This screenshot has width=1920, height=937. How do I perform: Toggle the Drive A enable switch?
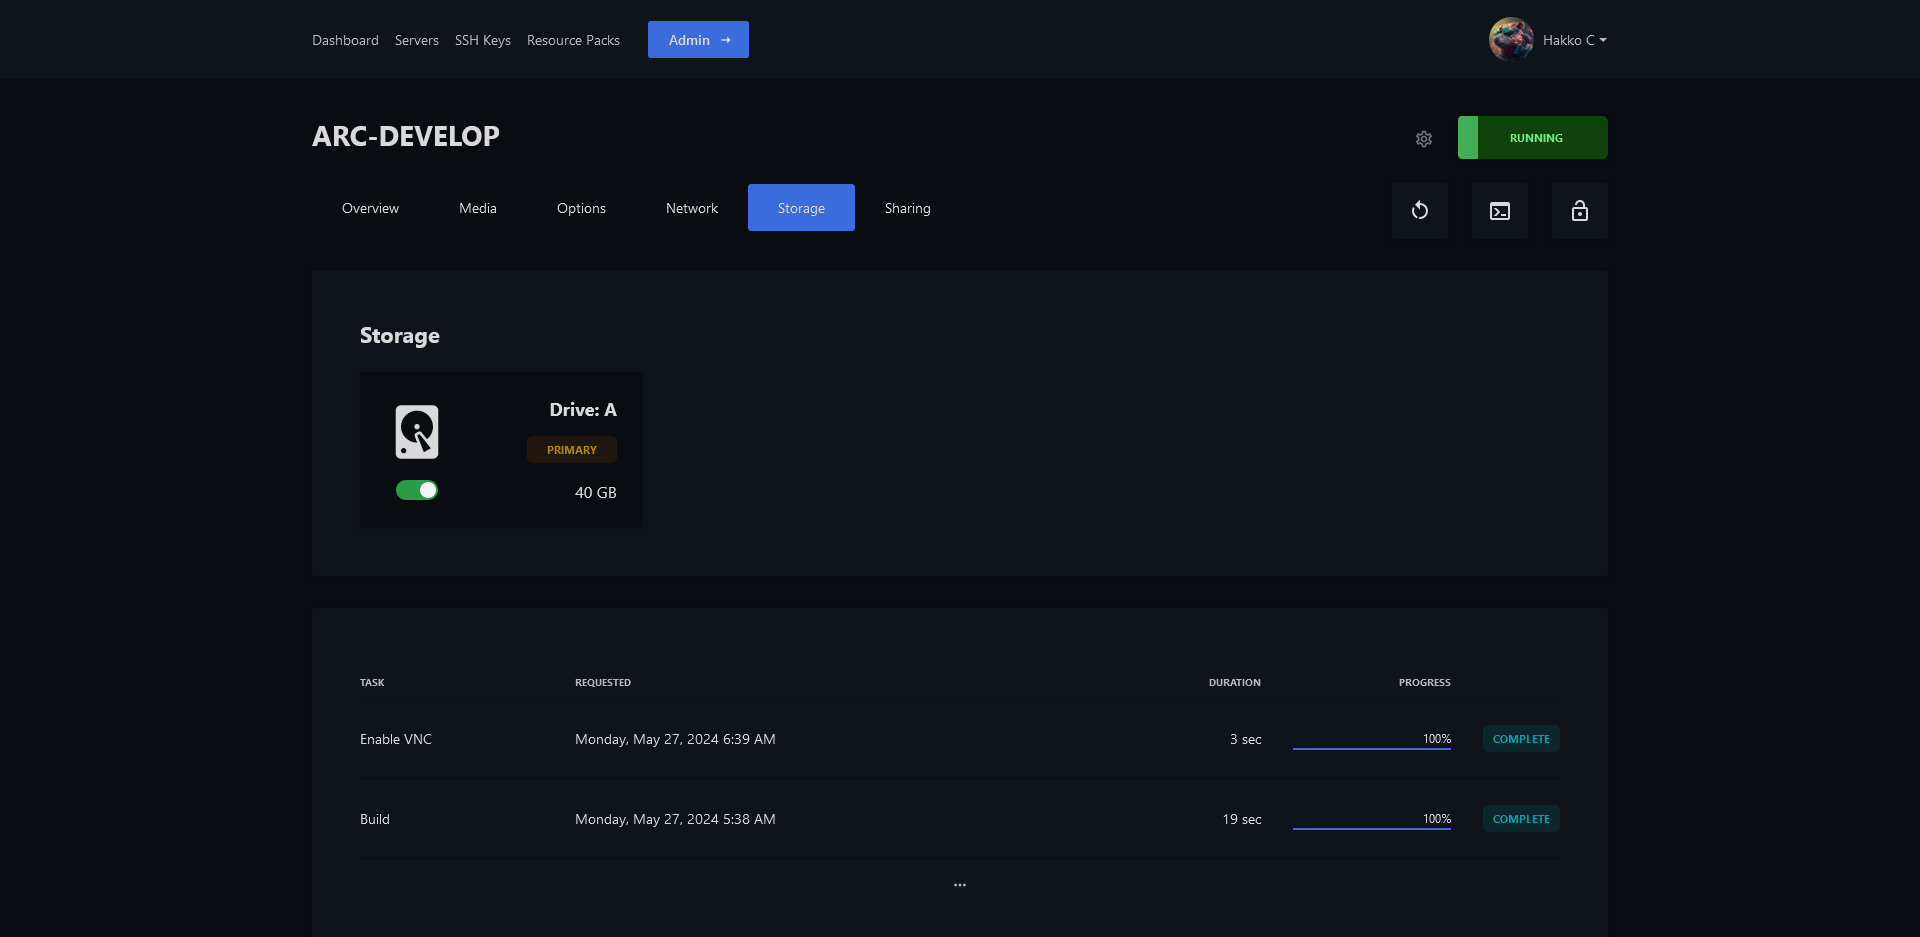point(417,490)
